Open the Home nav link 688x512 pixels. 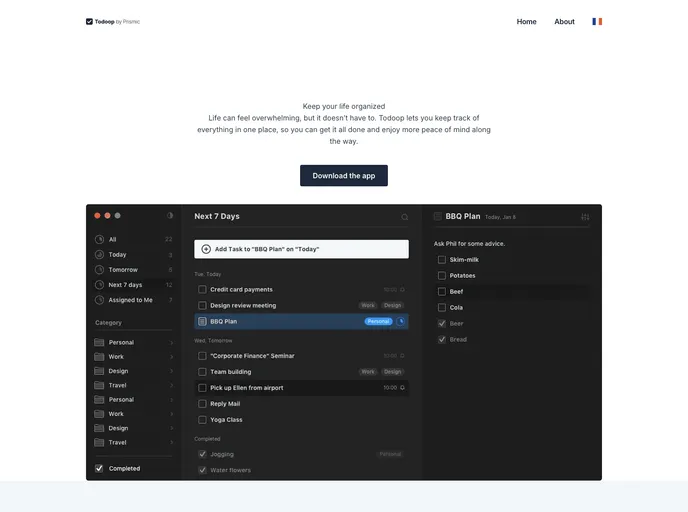pos(526,21)
